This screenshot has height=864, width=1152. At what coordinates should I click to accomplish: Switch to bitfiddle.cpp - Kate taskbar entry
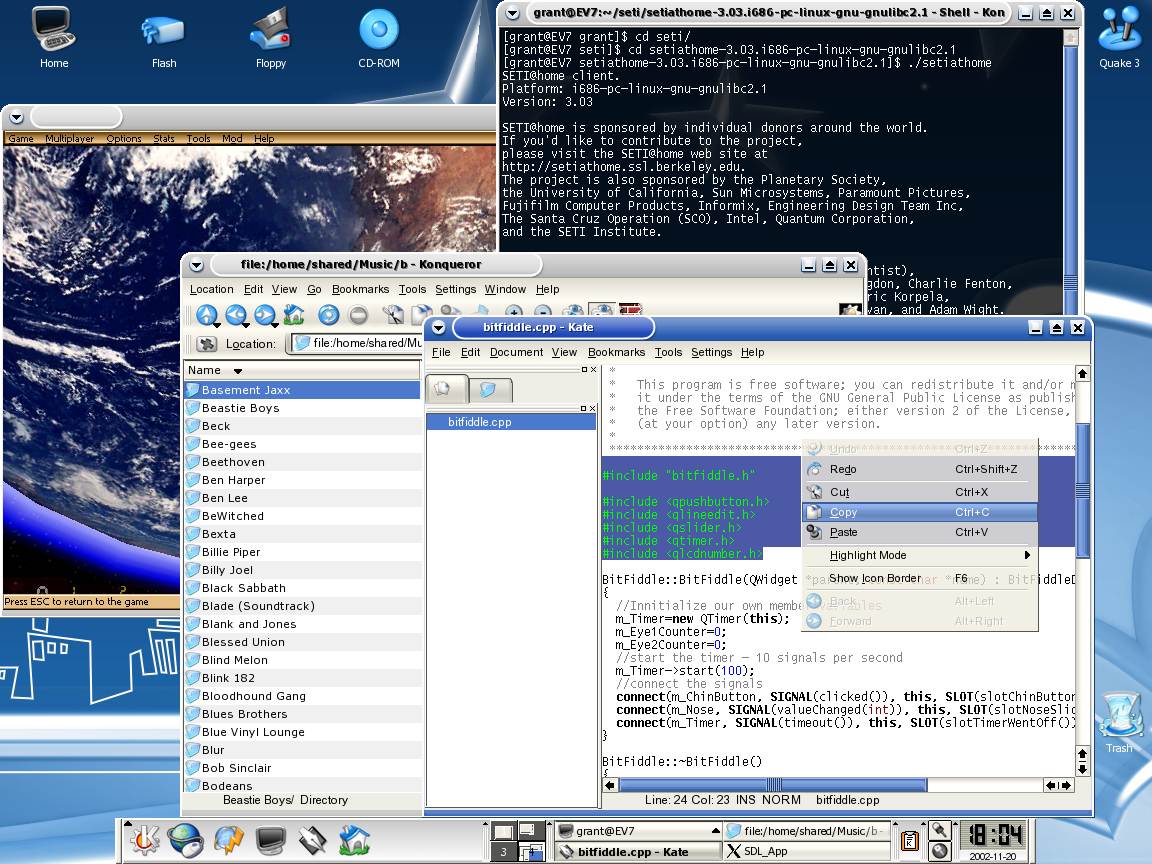click(638, 852)
